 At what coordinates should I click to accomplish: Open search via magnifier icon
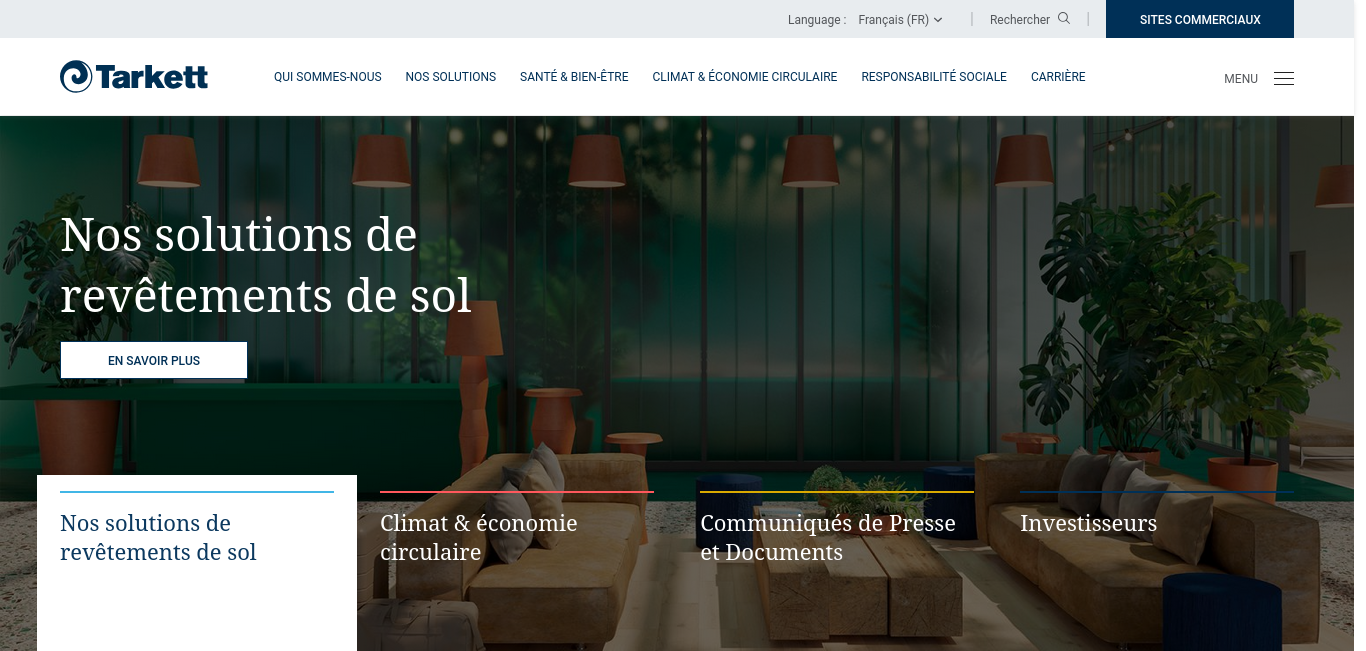1064,18
